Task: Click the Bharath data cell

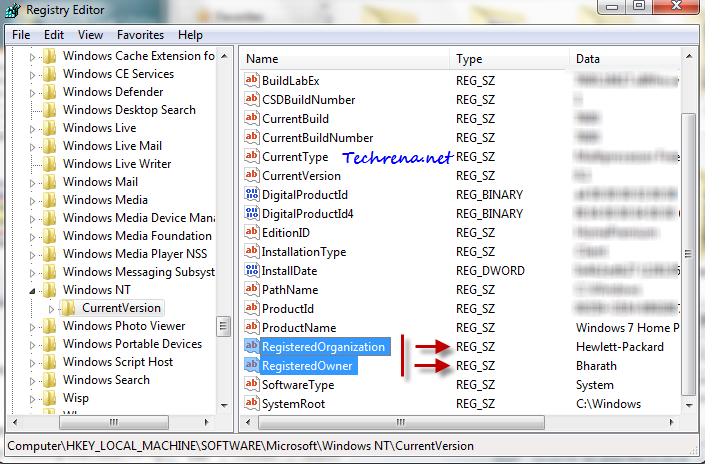Action: pos(596,366)
